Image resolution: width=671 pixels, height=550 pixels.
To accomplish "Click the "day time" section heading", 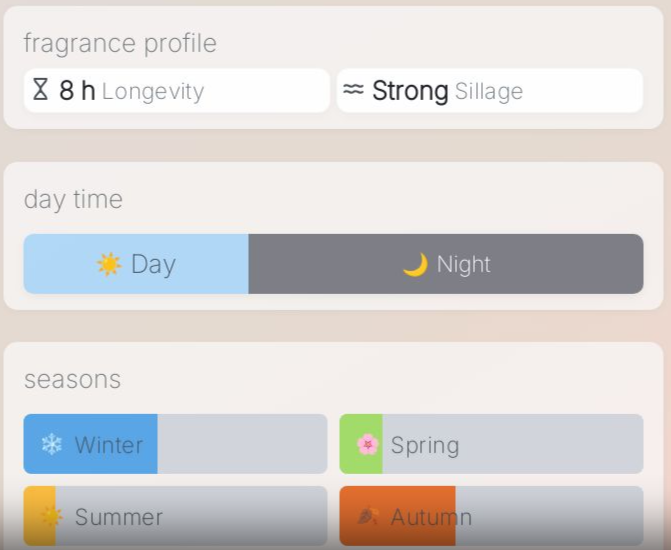I will 73,199.
